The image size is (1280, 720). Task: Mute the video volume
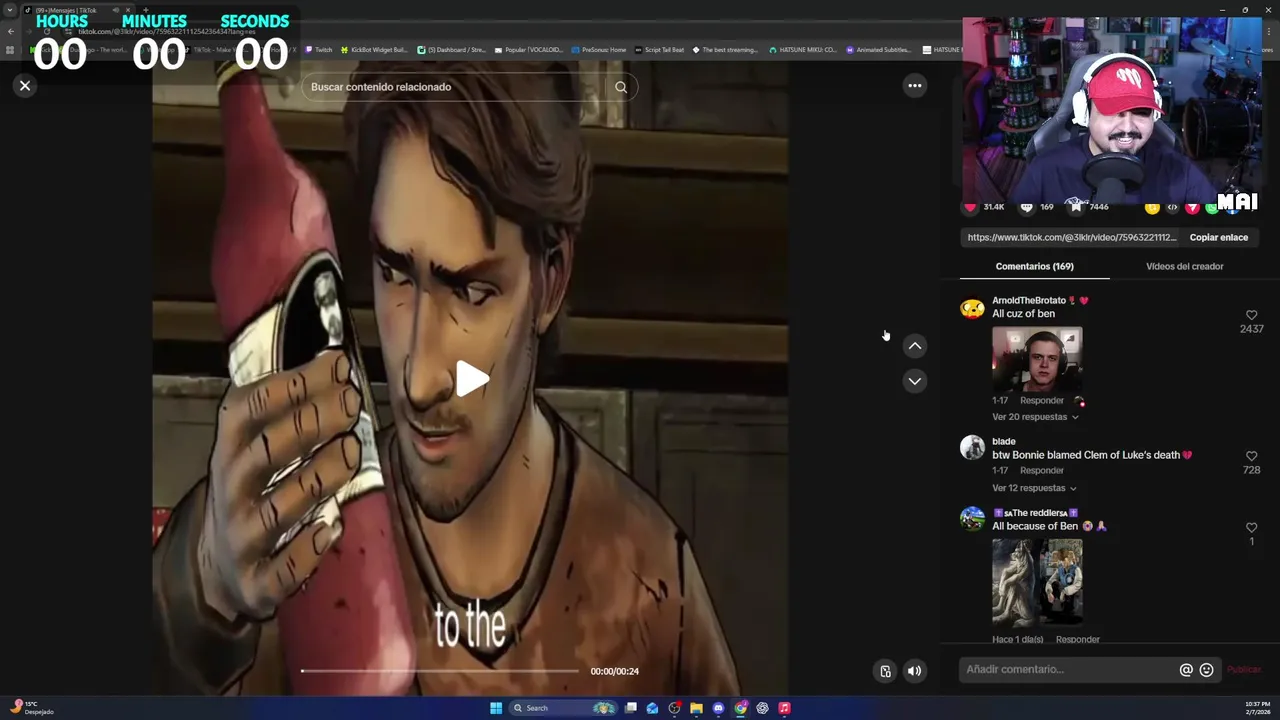click(x=914, y=671)
